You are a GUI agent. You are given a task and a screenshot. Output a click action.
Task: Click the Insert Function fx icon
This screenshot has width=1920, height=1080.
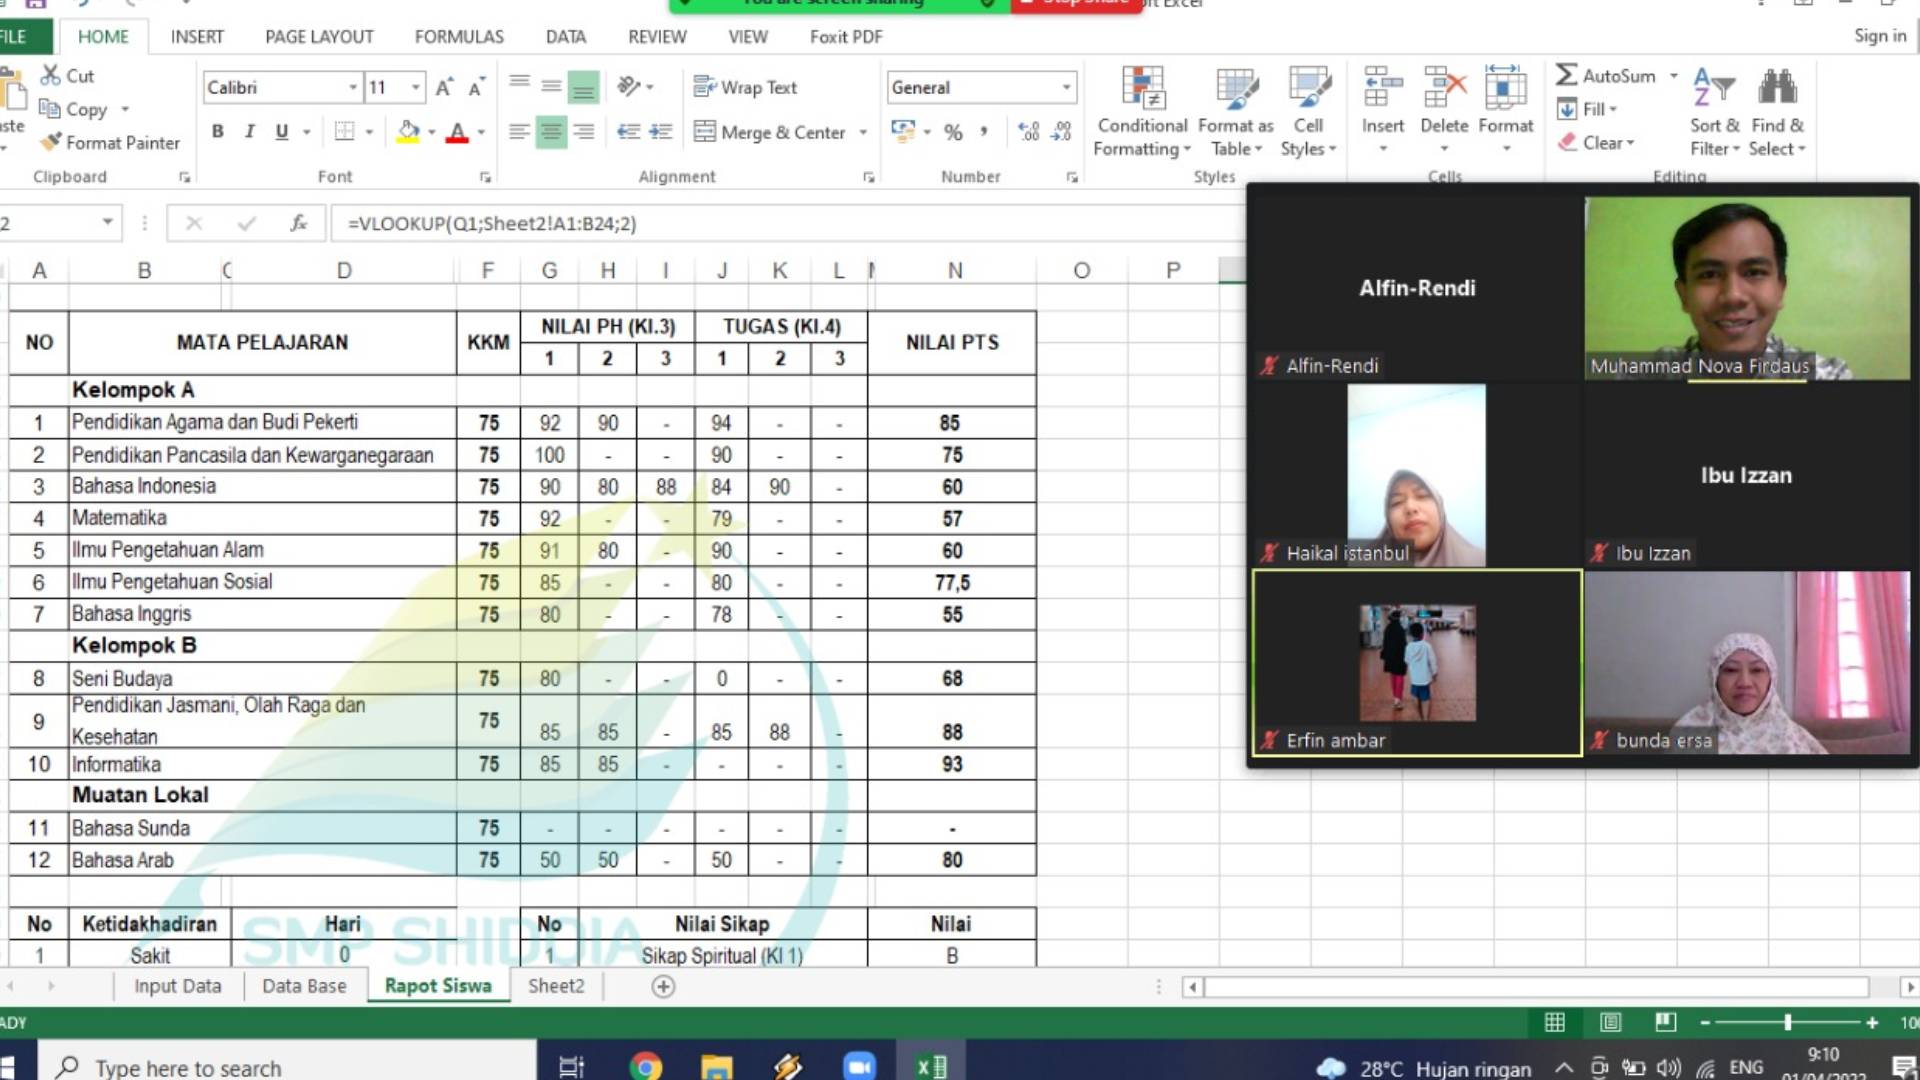coord(298,223)
